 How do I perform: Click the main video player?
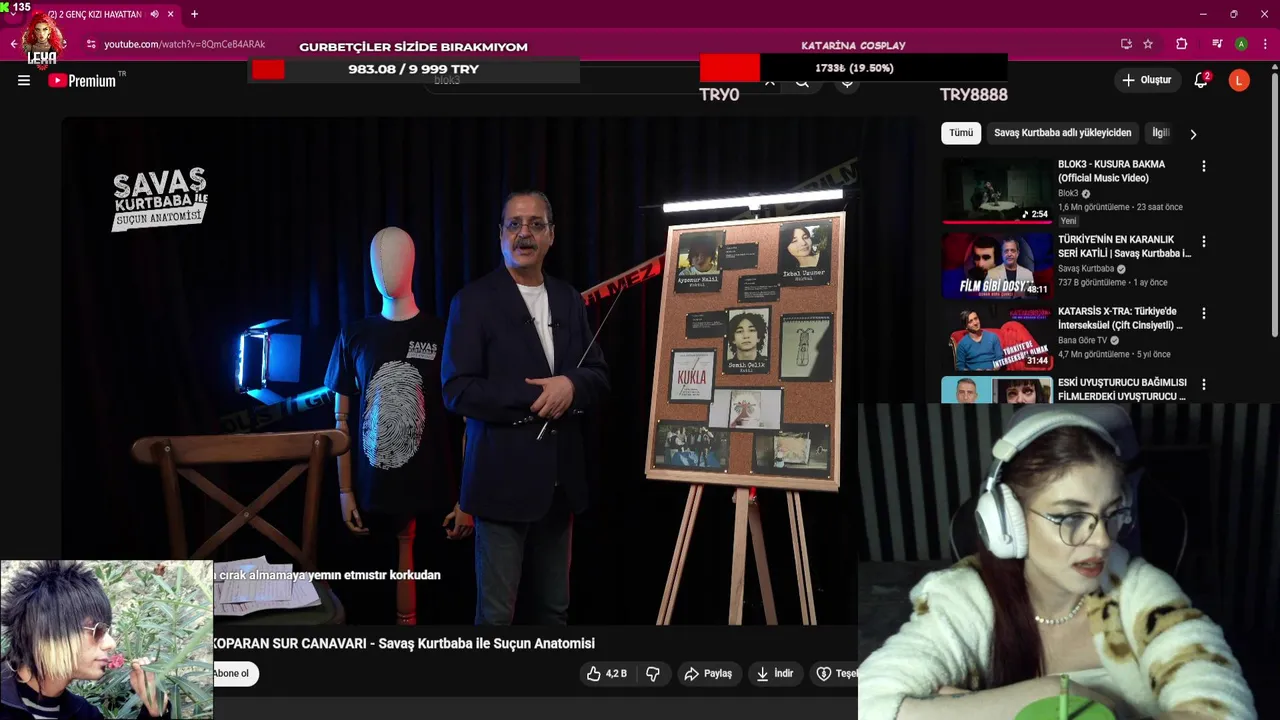click(490, 370)
